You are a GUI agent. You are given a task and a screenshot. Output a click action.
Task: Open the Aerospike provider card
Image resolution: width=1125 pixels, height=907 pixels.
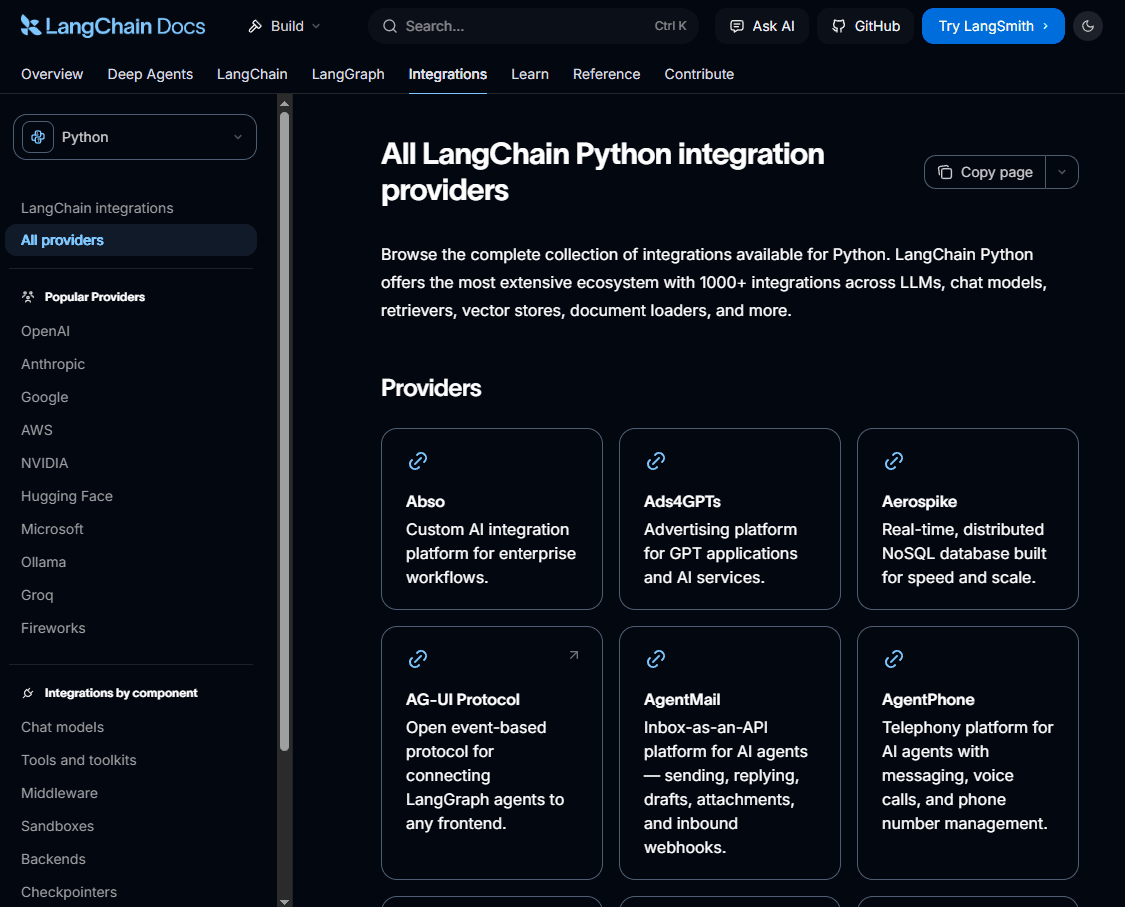pyautogui.click(x=968, y=520)
